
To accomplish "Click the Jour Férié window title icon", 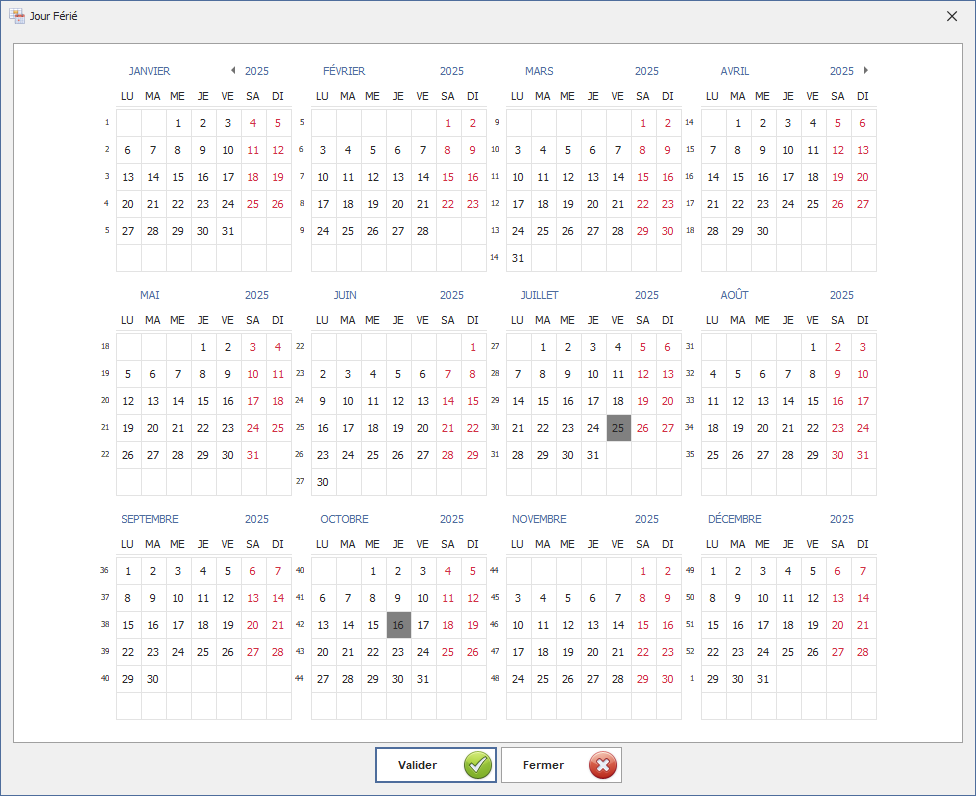I will pyautogui.click(x=17, y=16).
